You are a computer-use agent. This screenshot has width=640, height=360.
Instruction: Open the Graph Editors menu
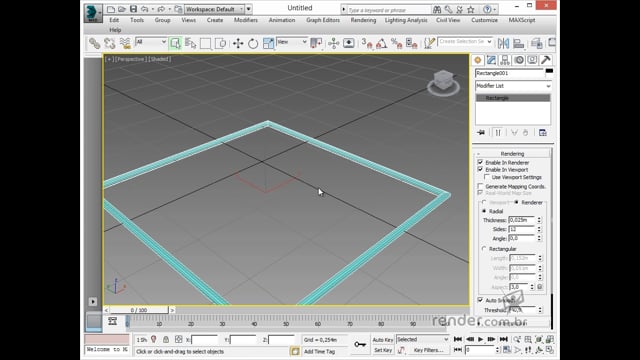323,20
